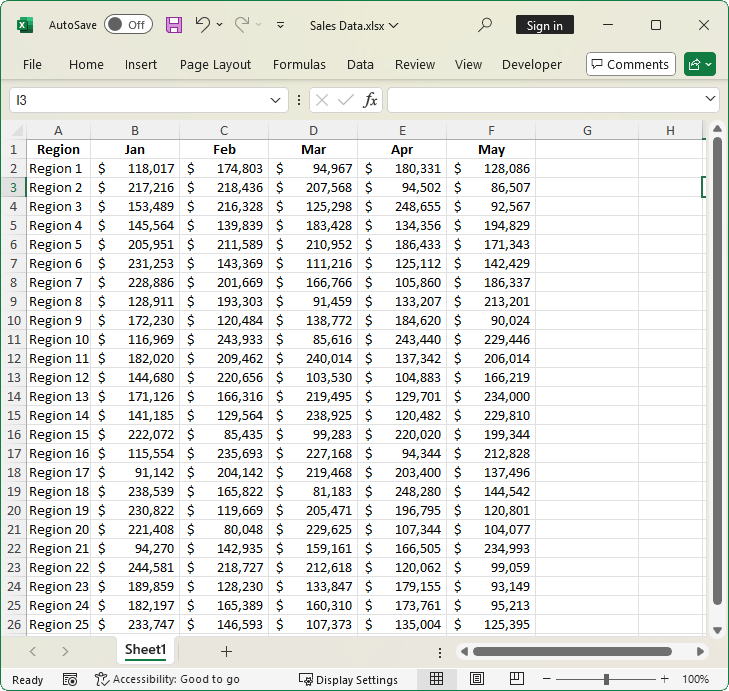Open the Developer tab
729x691 pixels.
pyautogui.click(x=531, y=64)
